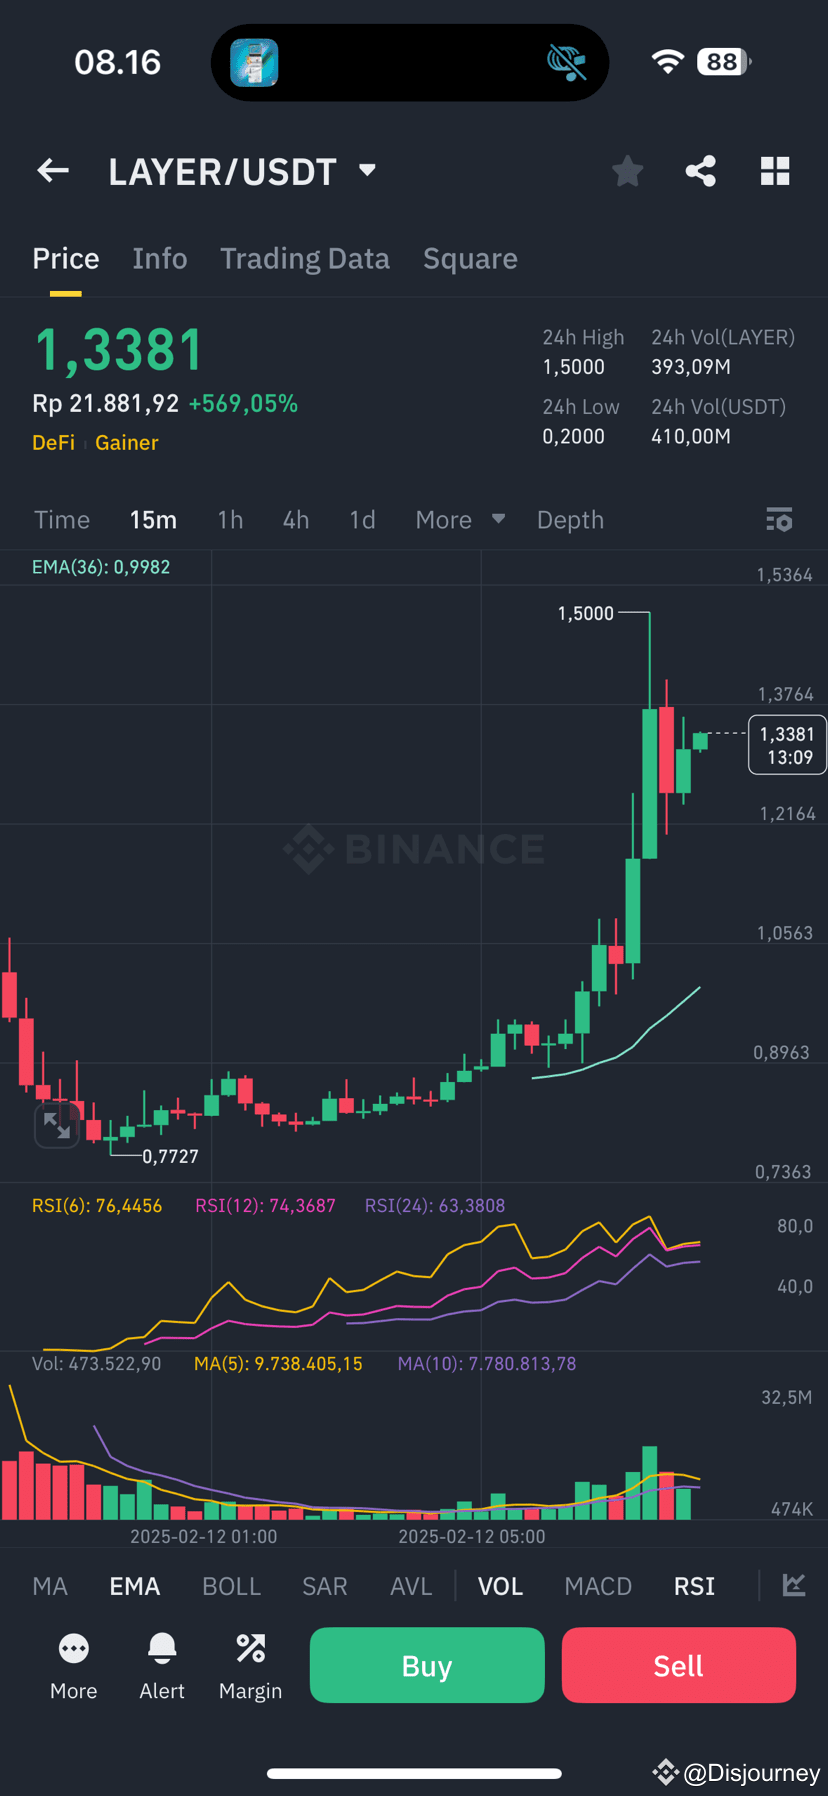Select the Time chart interval

(x=62, y=520)
